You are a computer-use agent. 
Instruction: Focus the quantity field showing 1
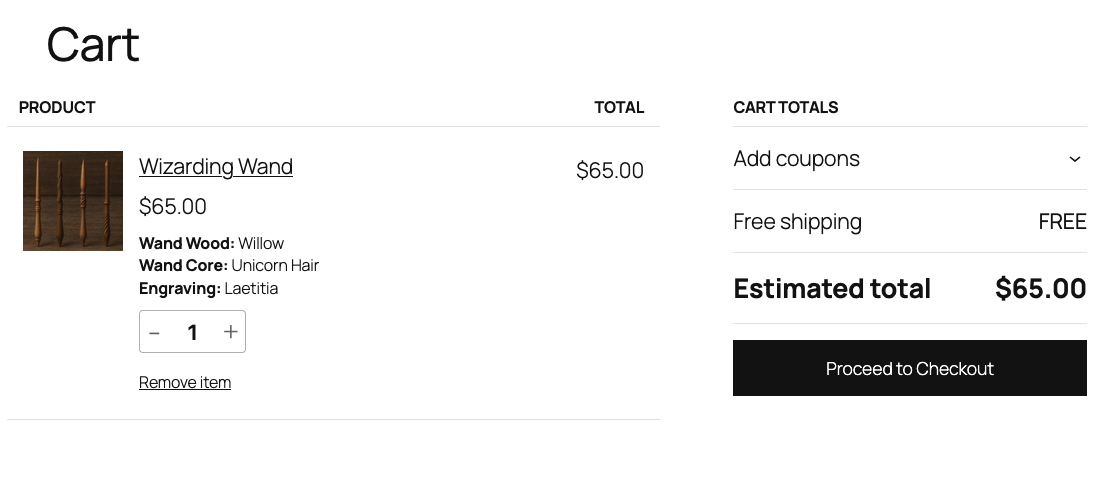192,332
